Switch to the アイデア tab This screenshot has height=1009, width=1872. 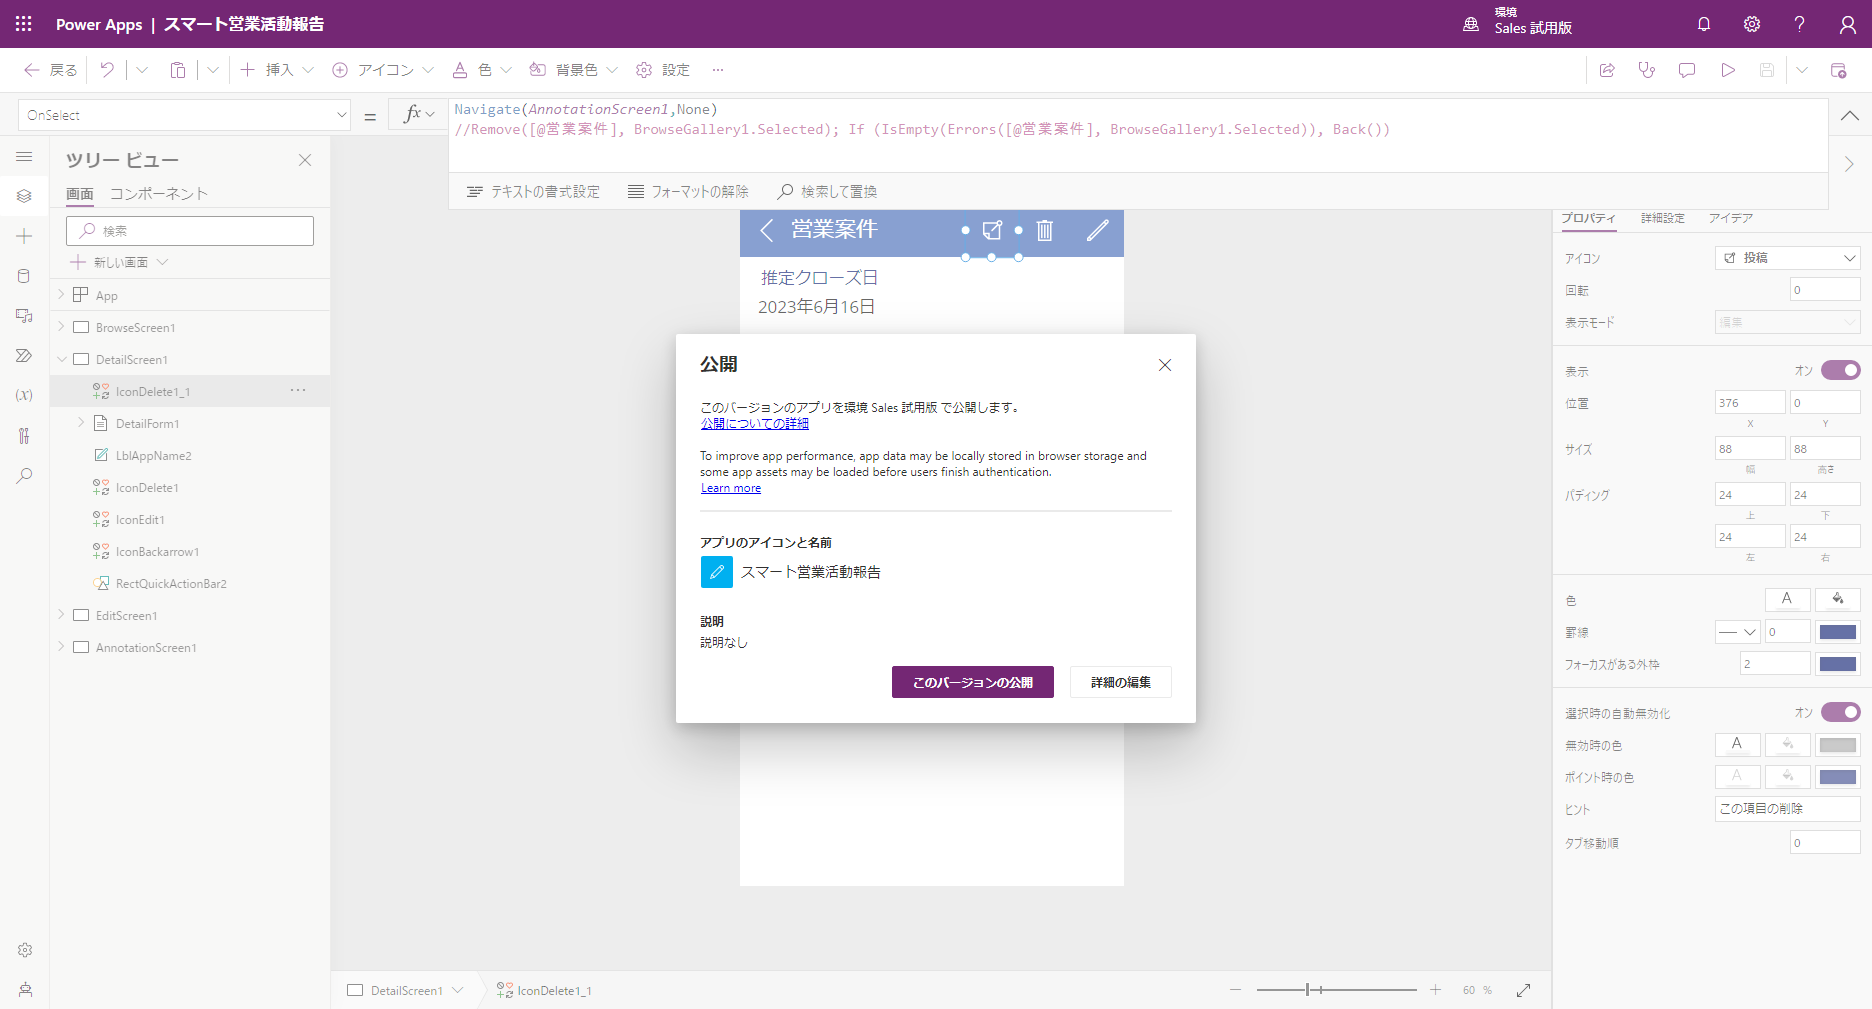[1730, 218]
